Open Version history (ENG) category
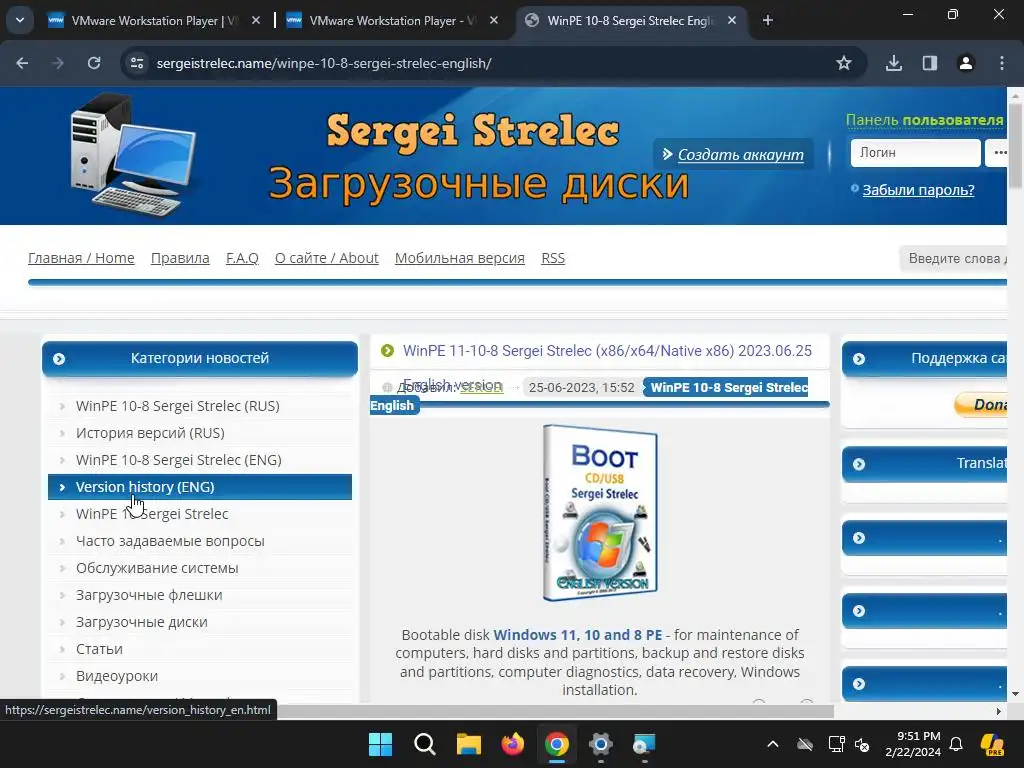The height and width of the screenshot is (768, 1024). pos(200,487)
